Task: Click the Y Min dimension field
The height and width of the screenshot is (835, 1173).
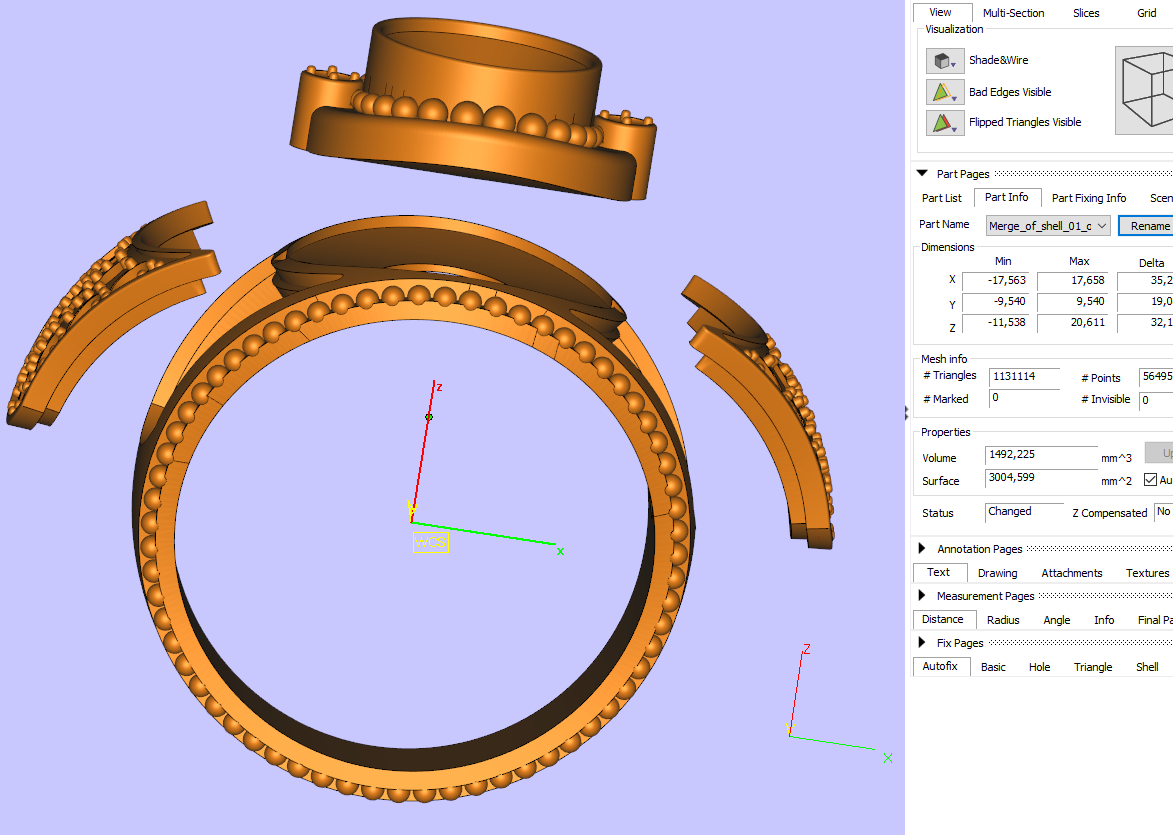Action: click(x=995, y=302)
